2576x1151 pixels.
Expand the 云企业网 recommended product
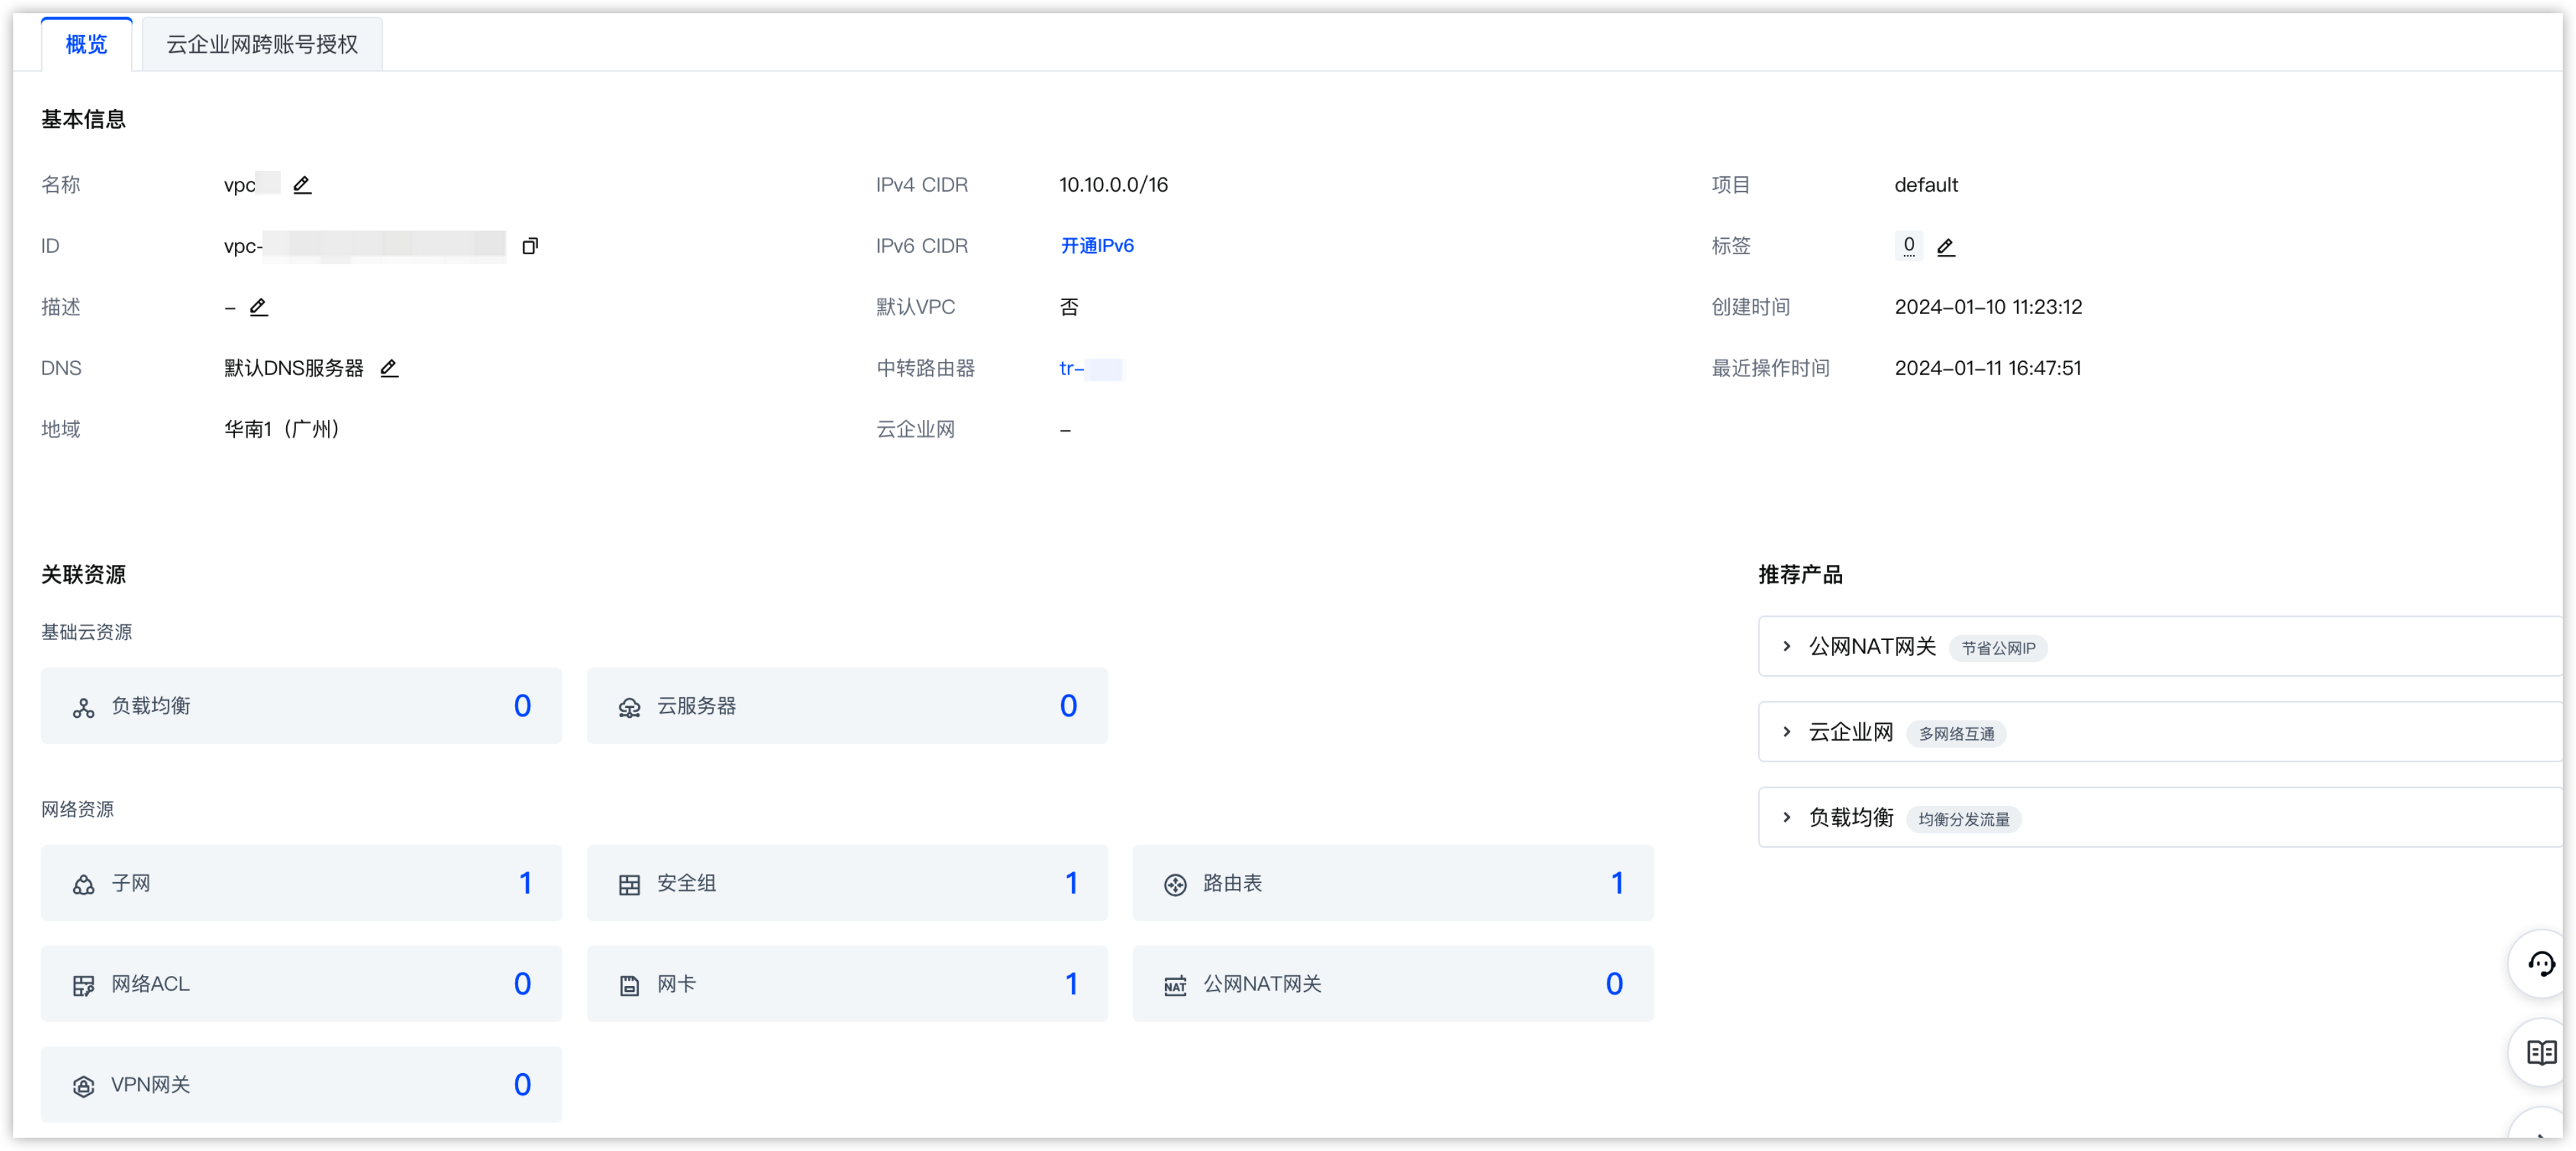tap(1787, 733)
